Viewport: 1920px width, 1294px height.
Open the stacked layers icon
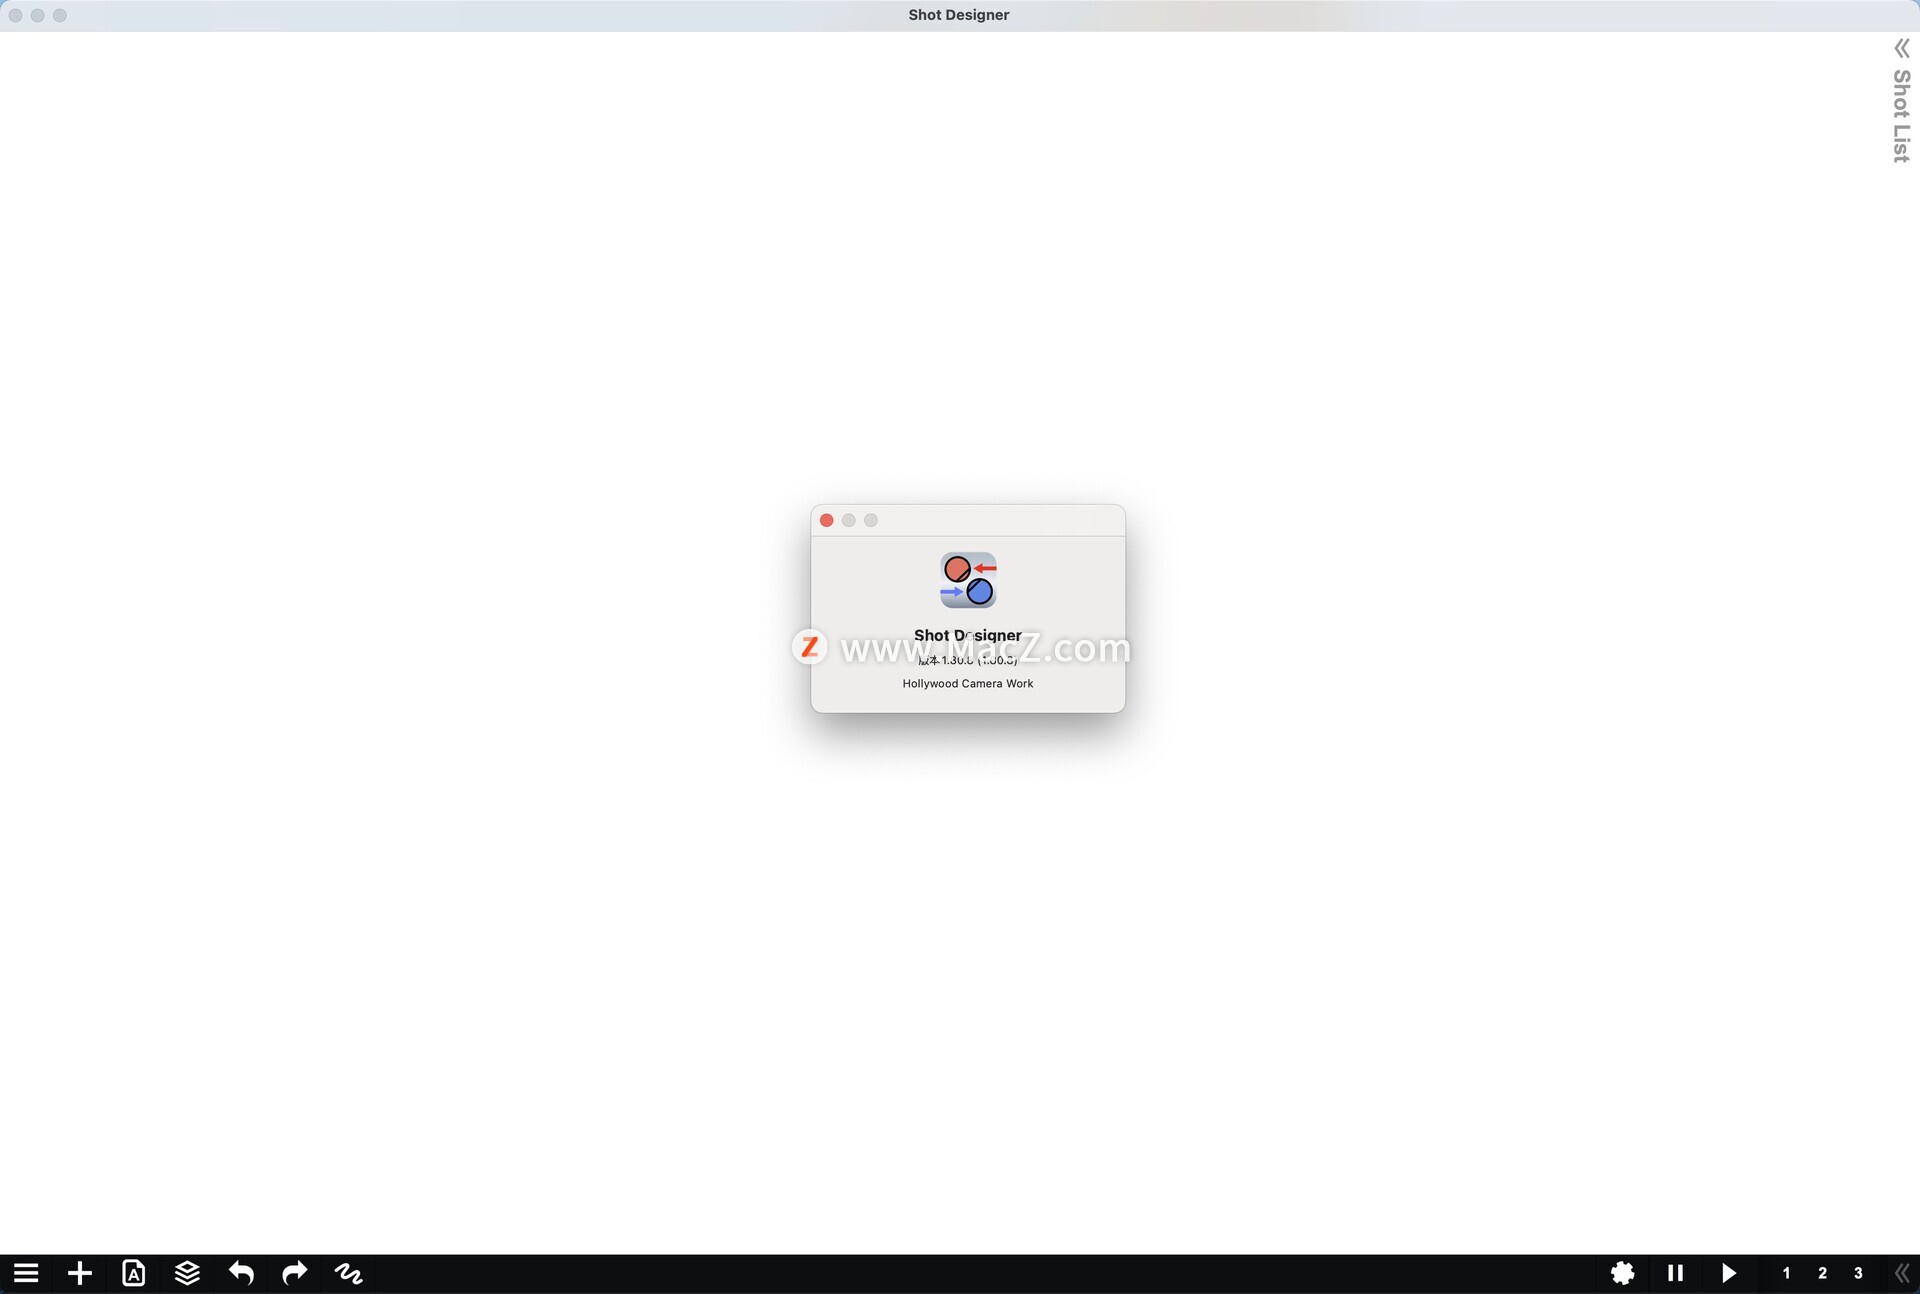pos(187,1273)
